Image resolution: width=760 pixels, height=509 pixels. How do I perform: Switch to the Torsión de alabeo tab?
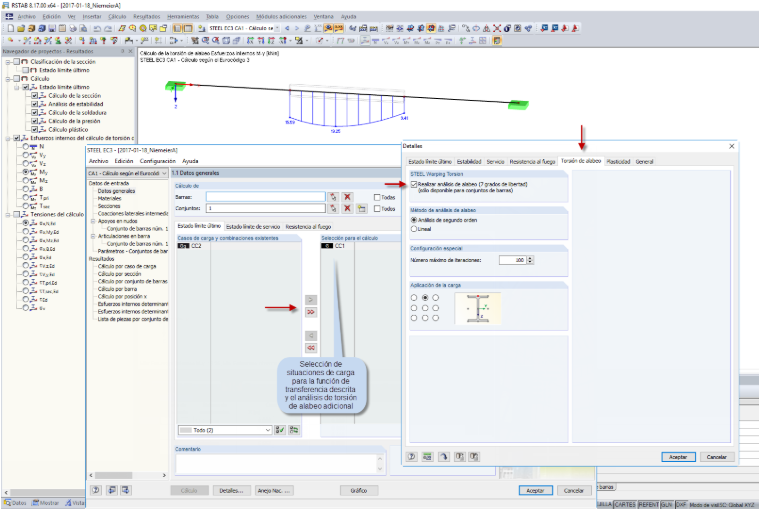click(x=581, y=161)
